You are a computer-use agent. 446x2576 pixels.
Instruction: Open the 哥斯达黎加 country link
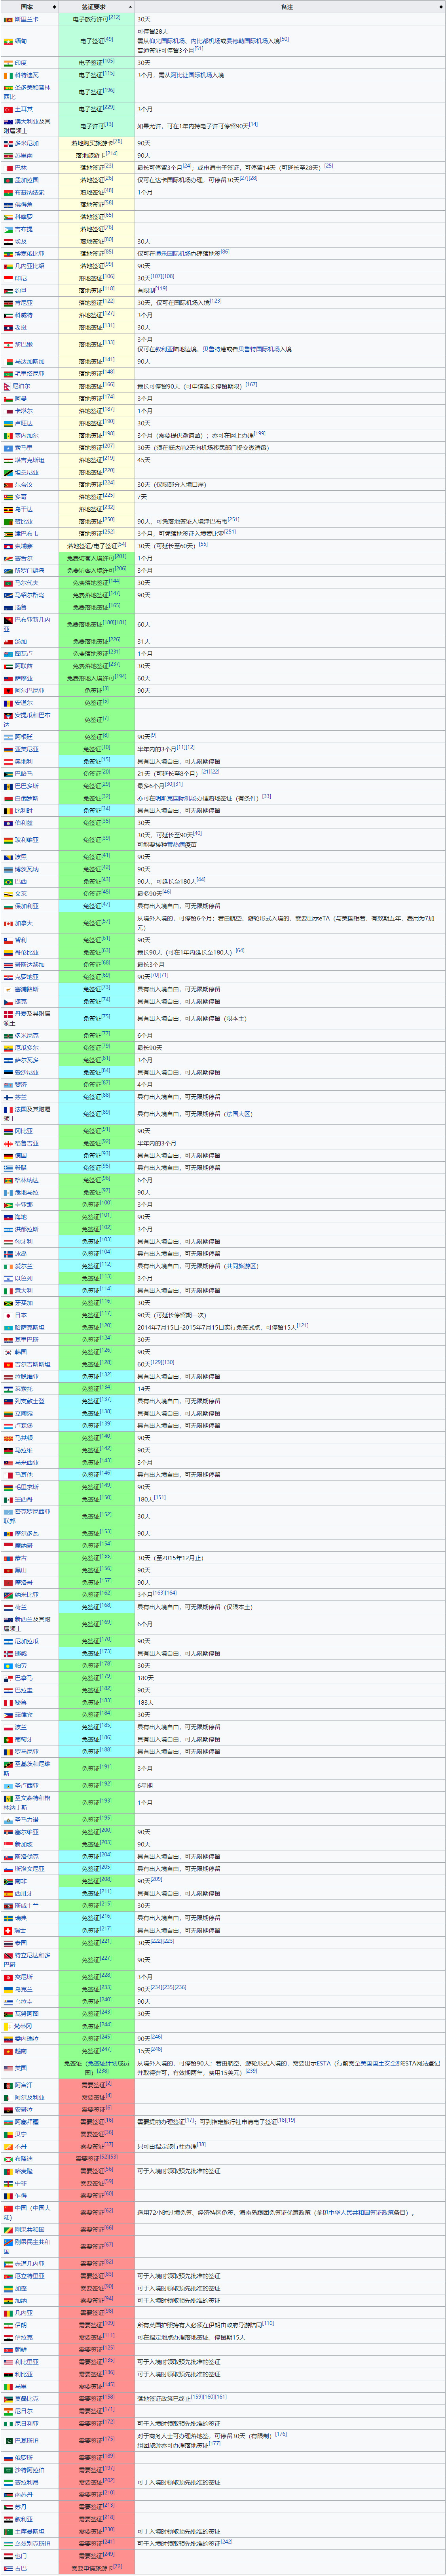click(x=30, y=964)
